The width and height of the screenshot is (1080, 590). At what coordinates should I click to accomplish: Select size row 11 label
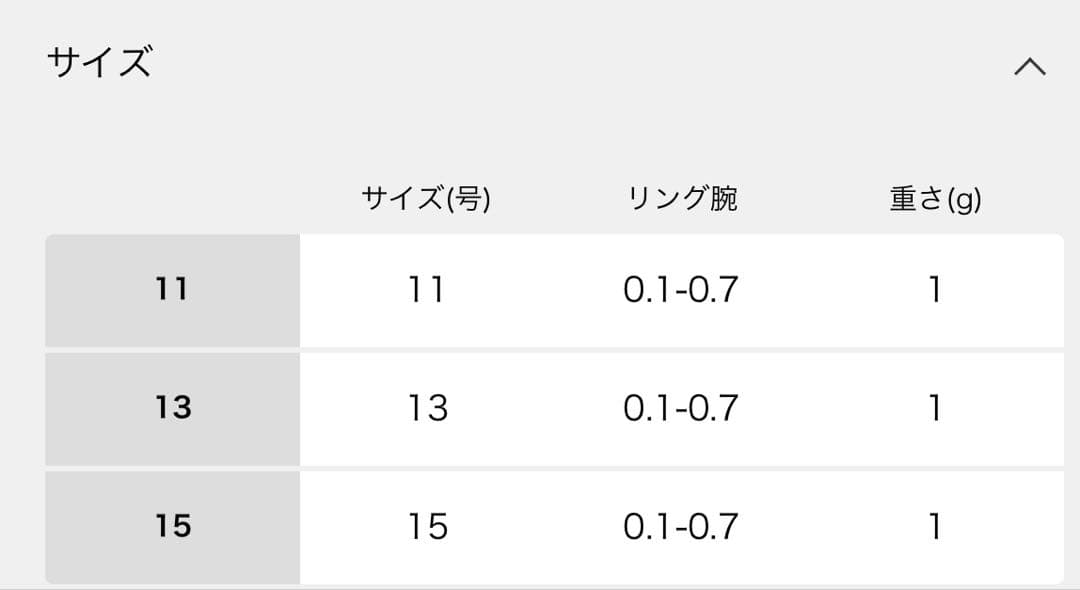click(x=172, y=290)
